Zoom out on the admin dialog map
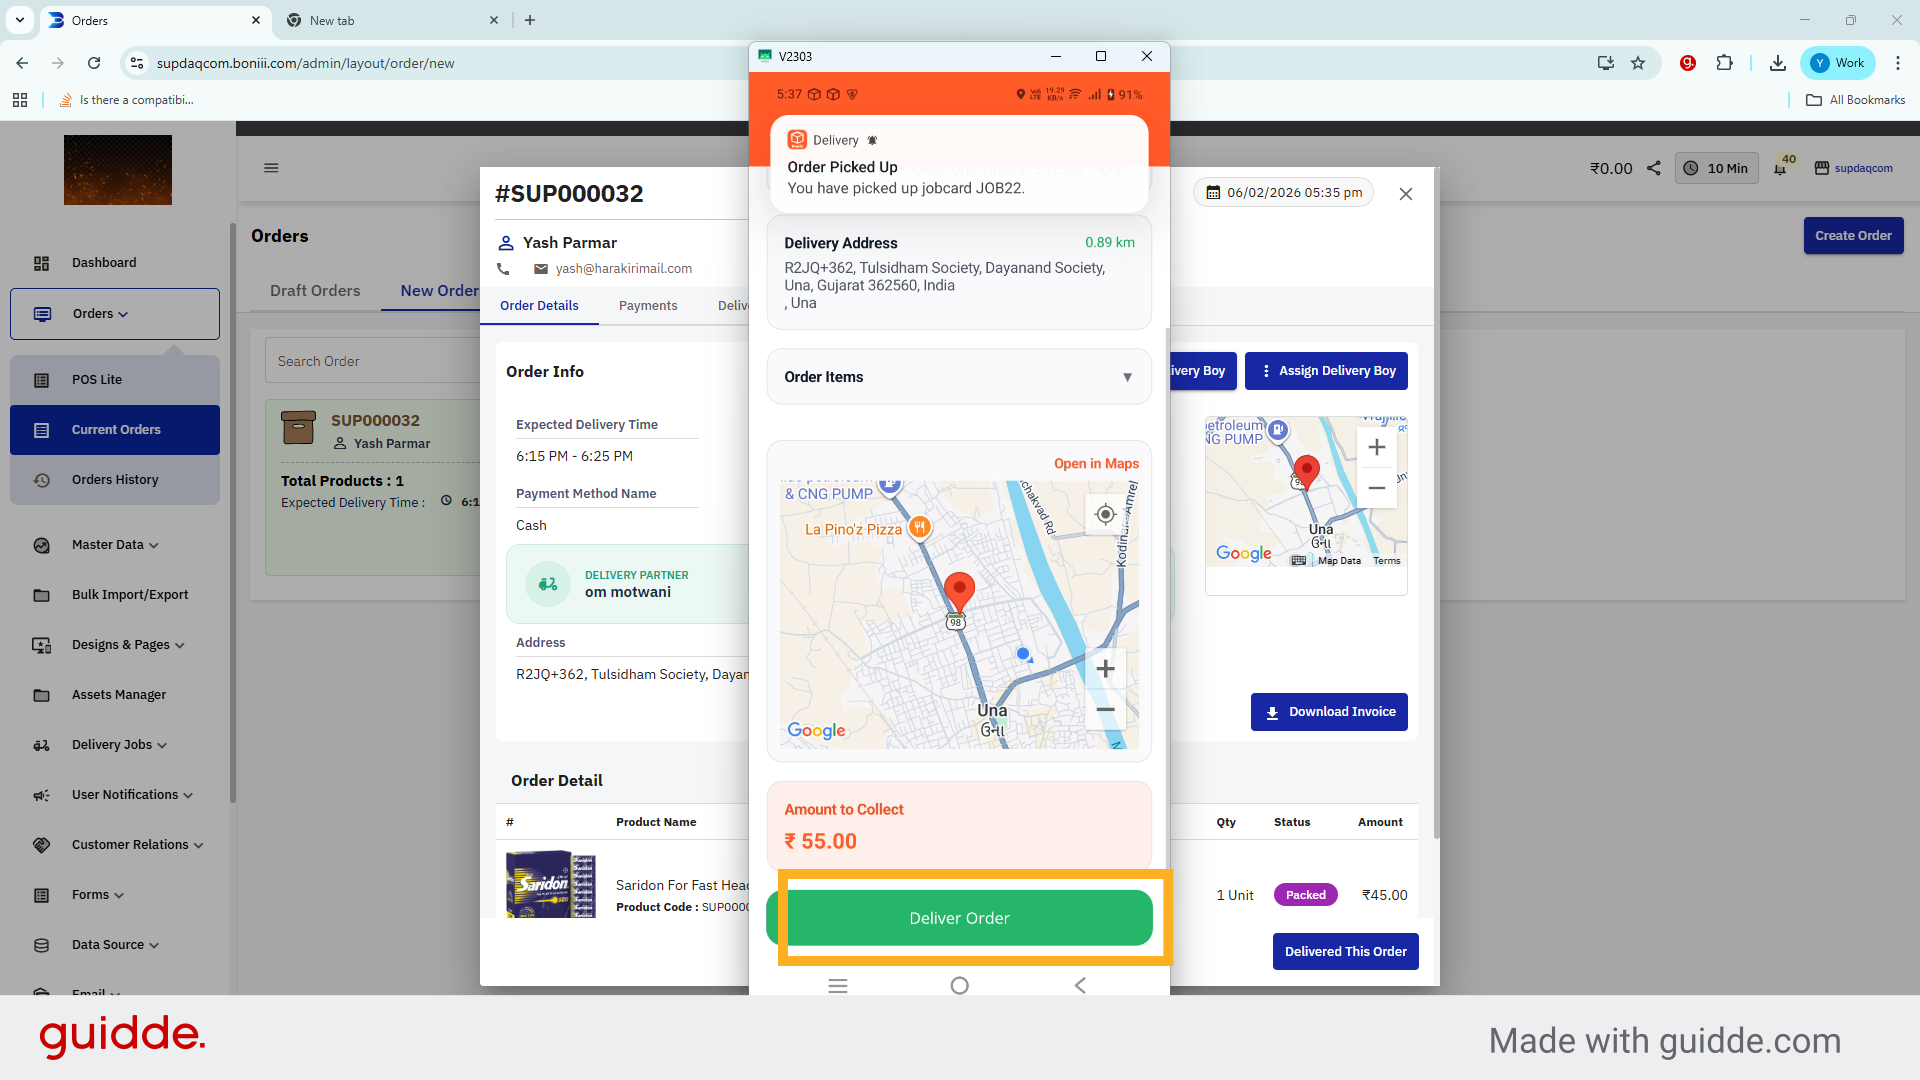This screenshot has height=1080, width=1920. coord(1377,488)
